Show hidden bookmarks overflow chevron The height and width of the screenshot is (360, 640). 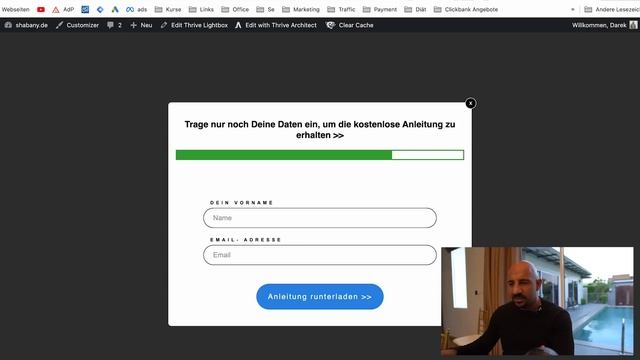point(573,9)
